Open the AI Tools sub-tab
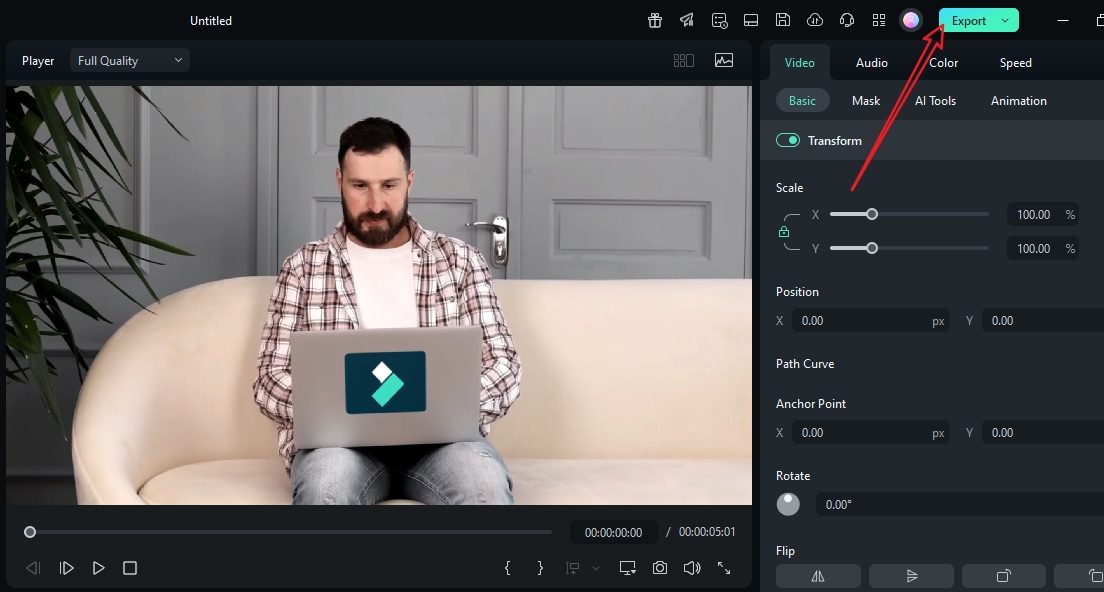The height and width of the screenshot is (592, 1104). coord(935,101)
